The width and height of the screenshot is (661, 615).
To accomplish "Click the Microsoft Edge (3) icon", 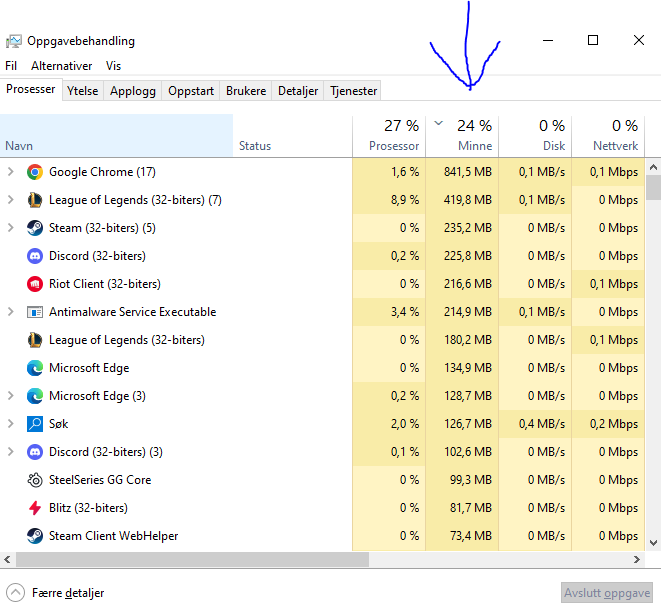I will click(35, 396).
